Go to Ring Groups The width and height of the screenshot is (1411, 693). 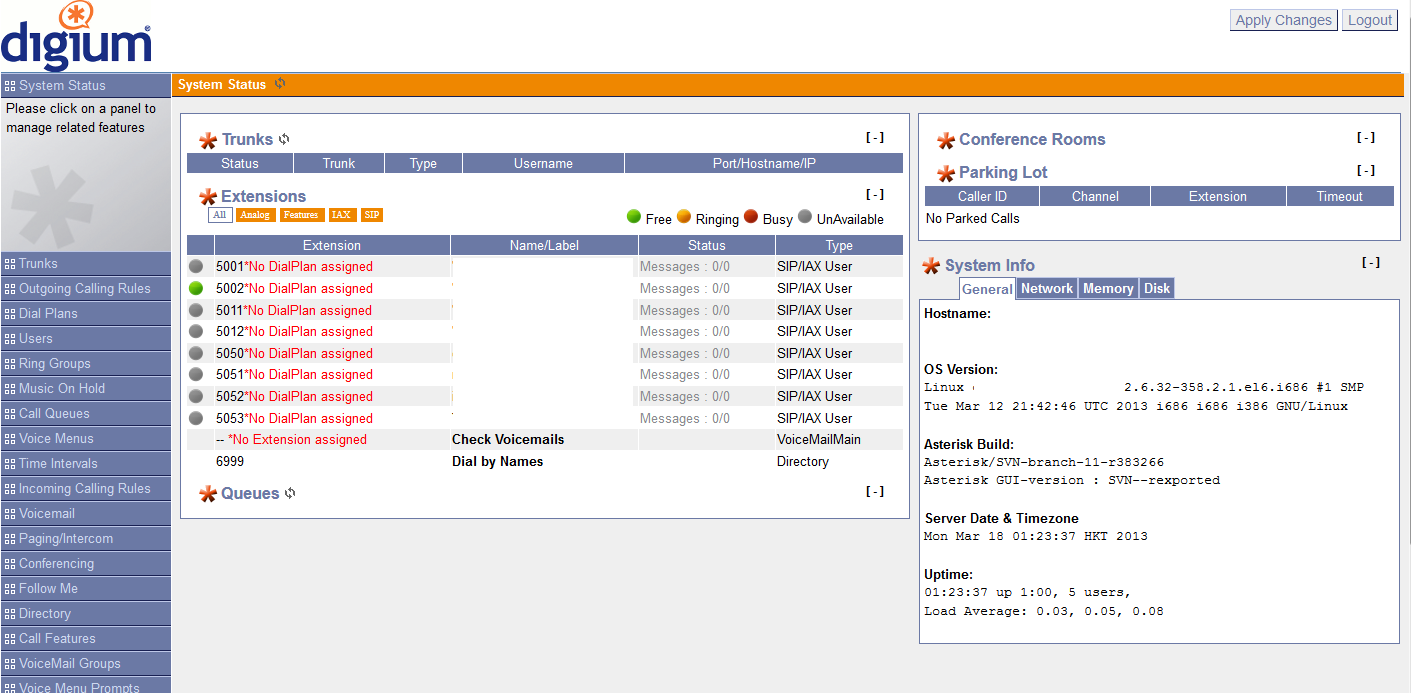point(85,364)
